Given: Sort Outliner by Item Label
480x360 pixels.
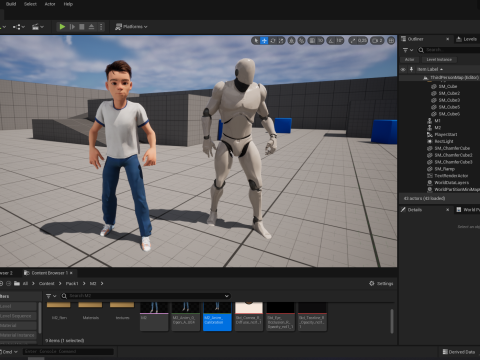Looking at the screenshot, I should [430, 69].
